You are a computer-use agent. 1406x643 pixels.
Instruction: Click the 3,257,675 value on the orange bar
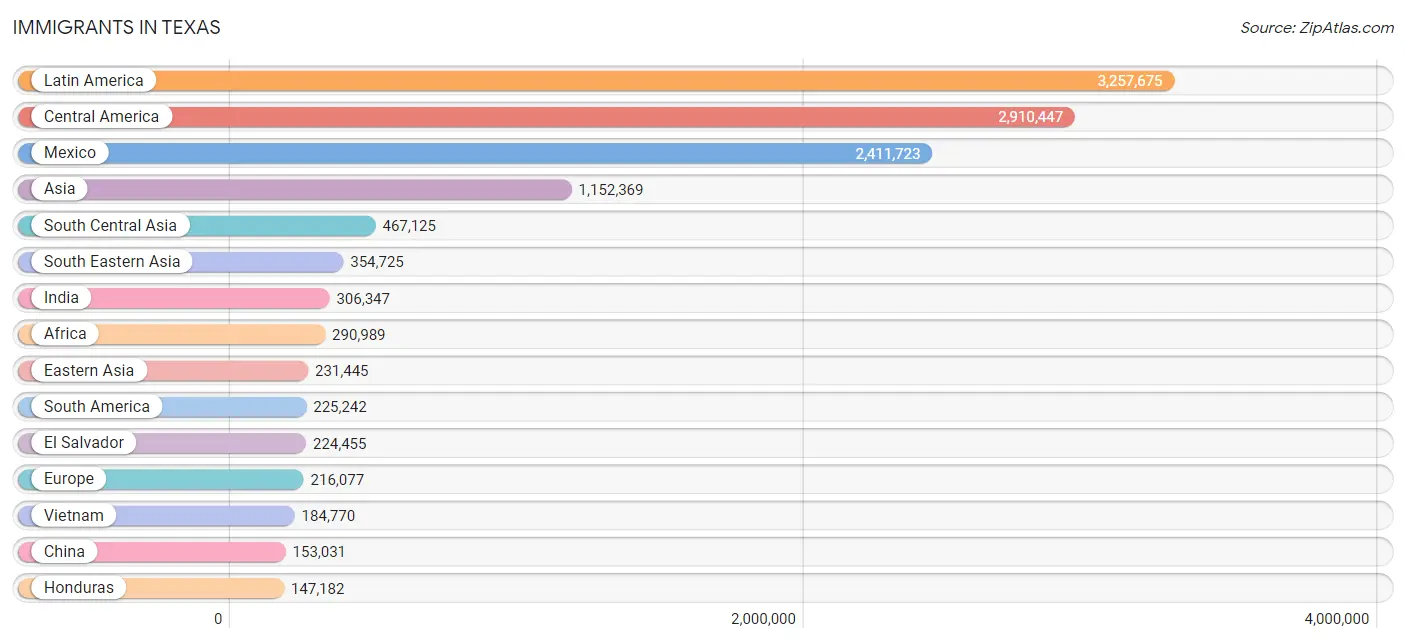pyautogui.click(x=1129, y=81)
